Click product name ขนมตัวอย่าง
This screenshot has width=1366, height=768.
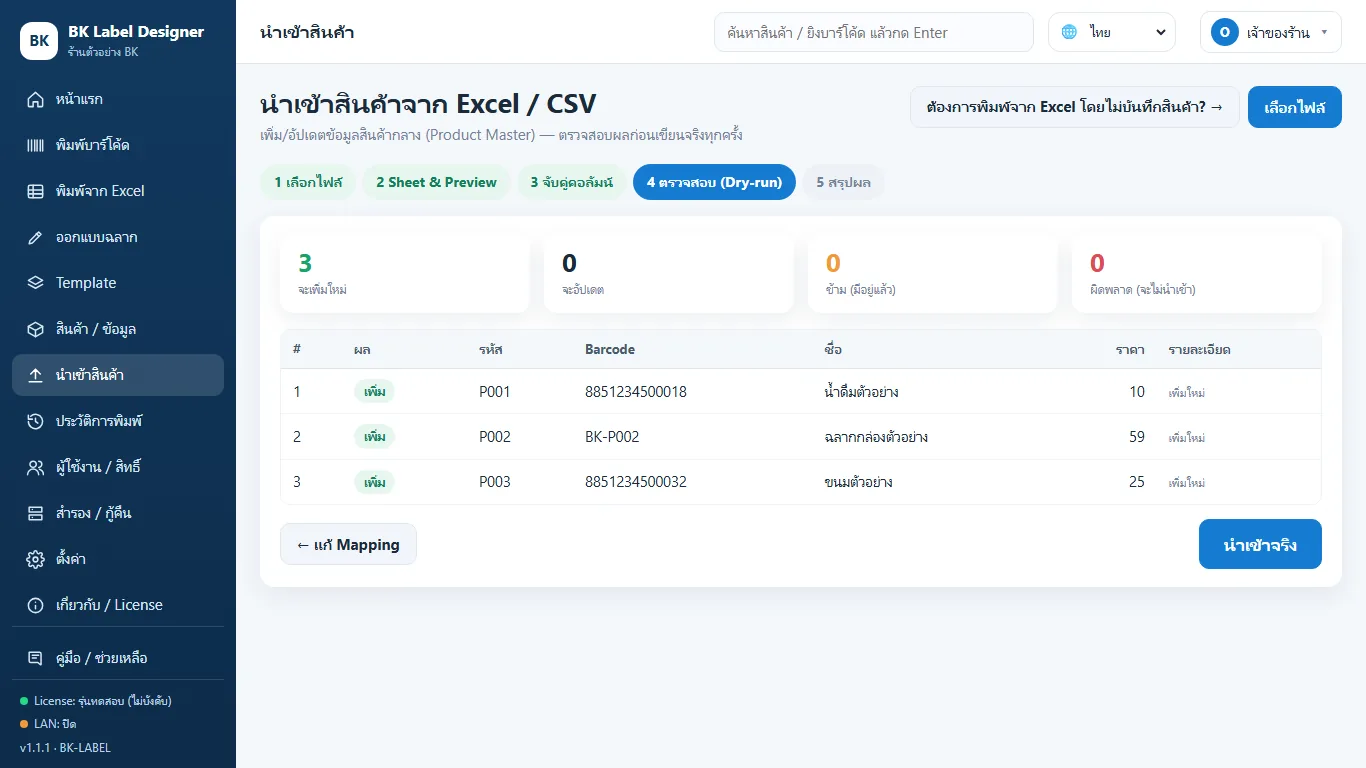point(858,482)
